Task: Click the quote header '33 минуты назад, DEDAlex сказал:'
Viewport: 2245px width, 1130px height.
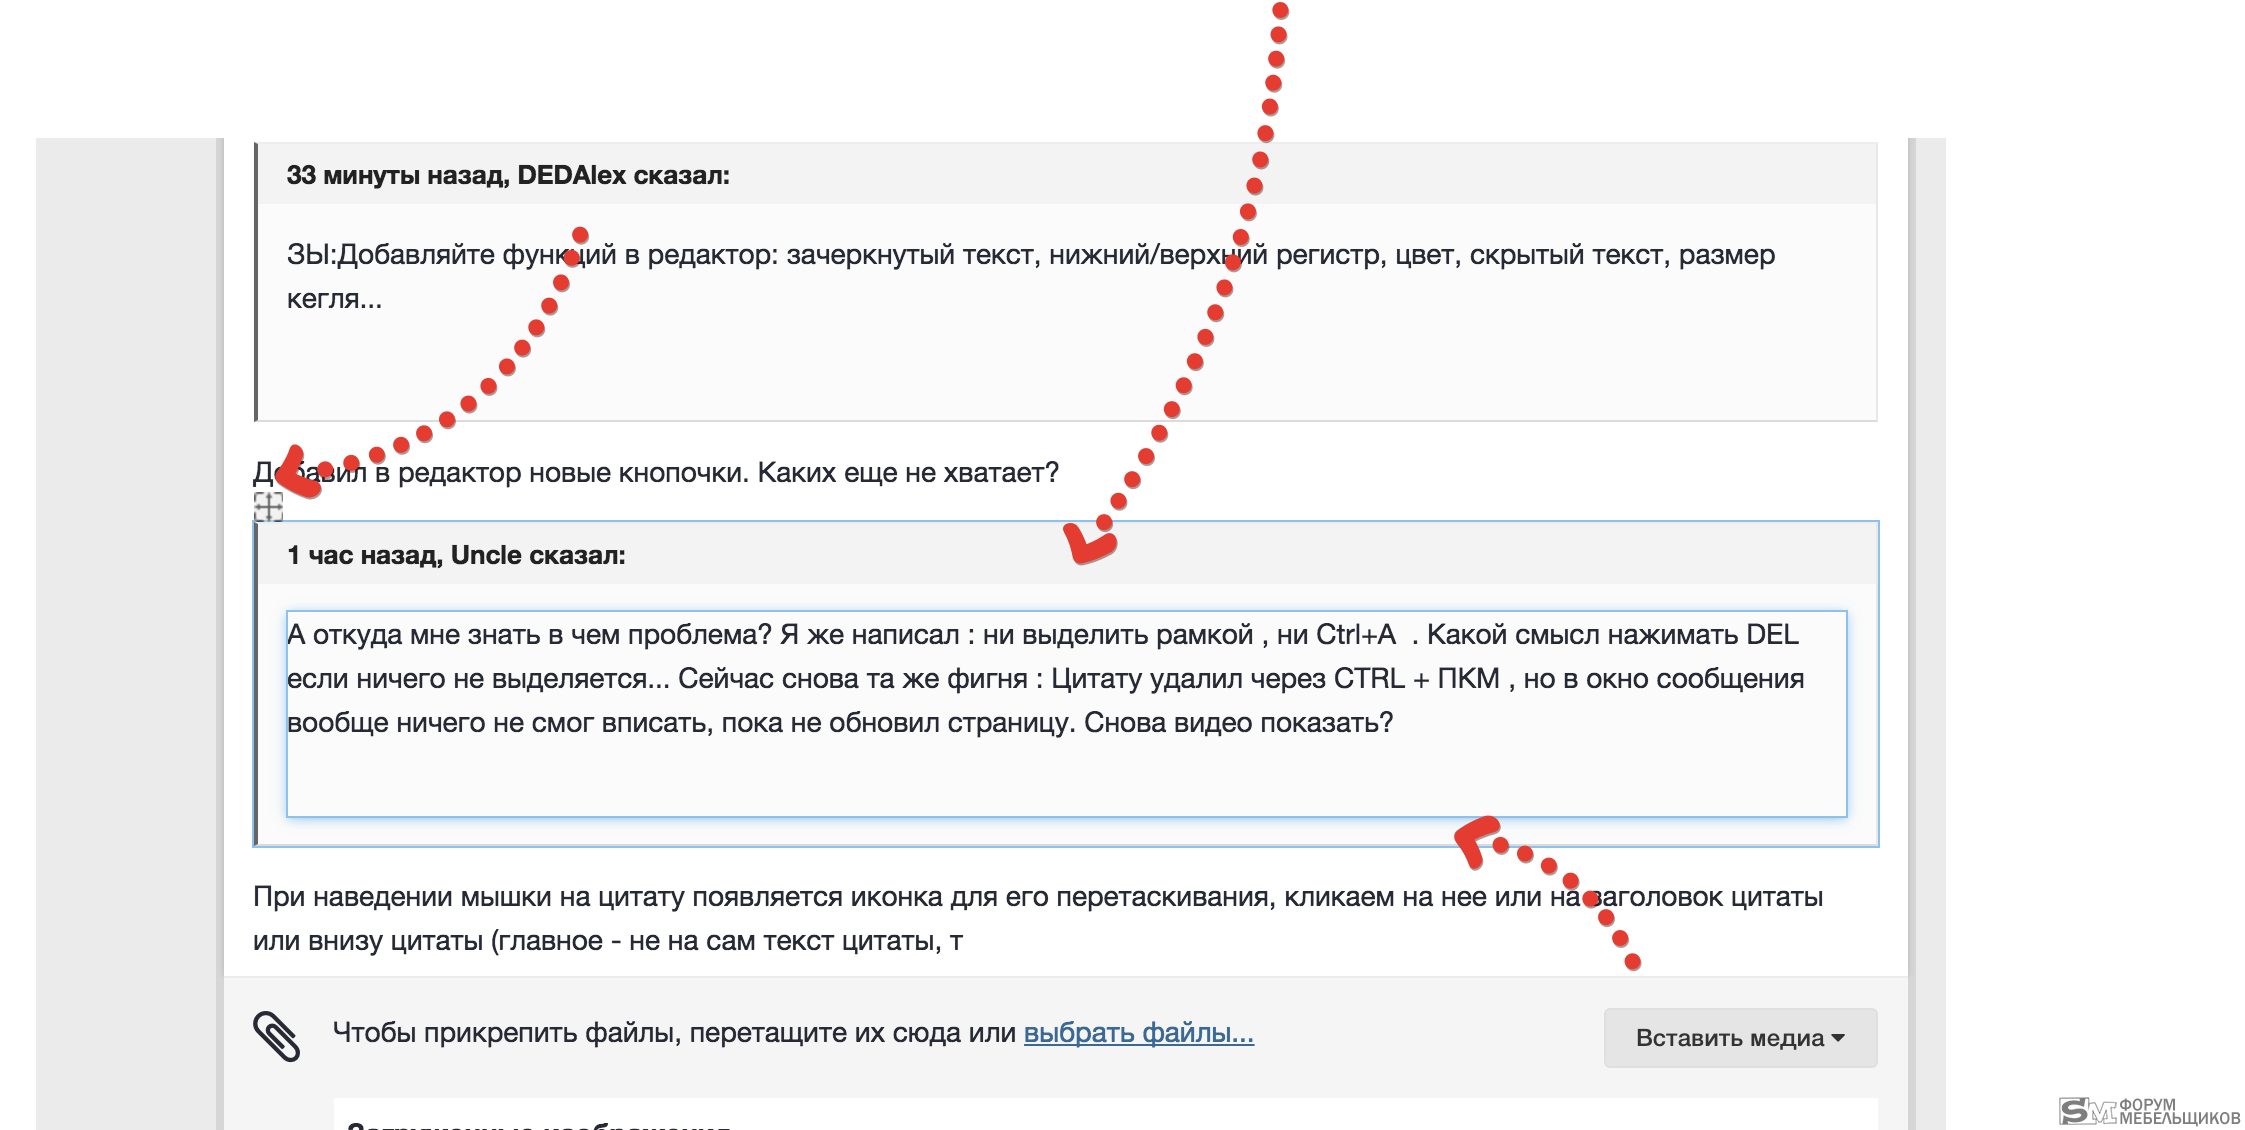Action: pyautogui.click(x=508, y=175)
